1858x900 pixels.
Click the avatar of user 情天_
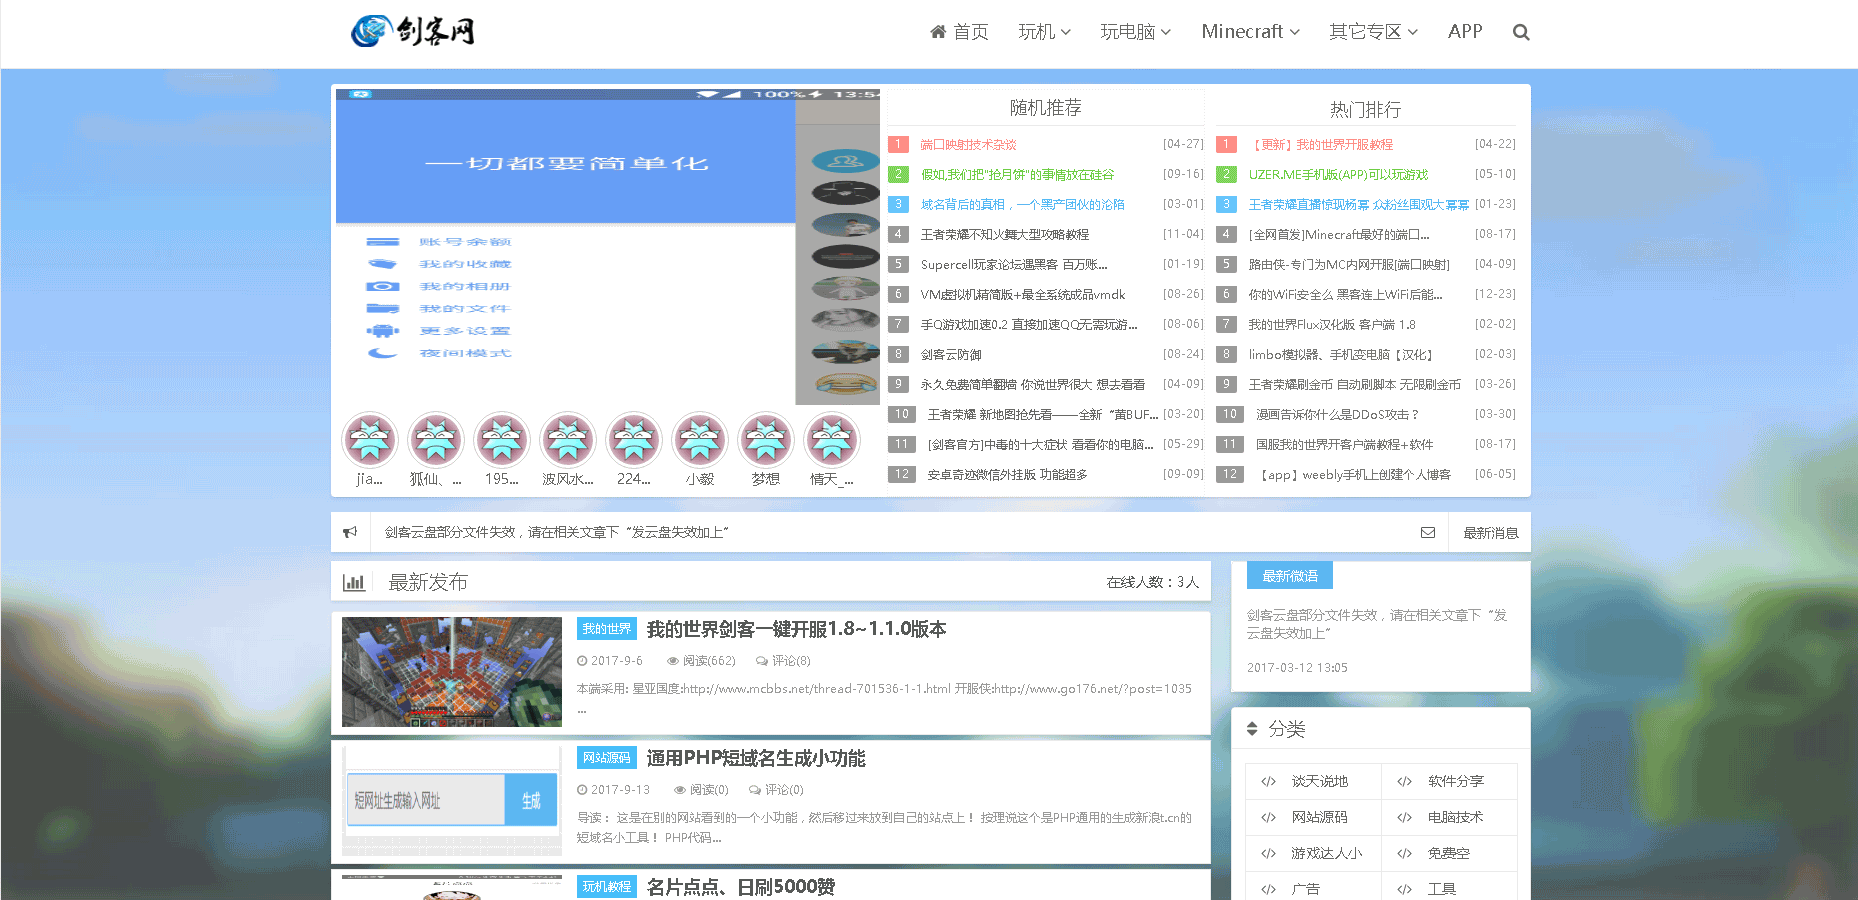(x=832, y=439)
